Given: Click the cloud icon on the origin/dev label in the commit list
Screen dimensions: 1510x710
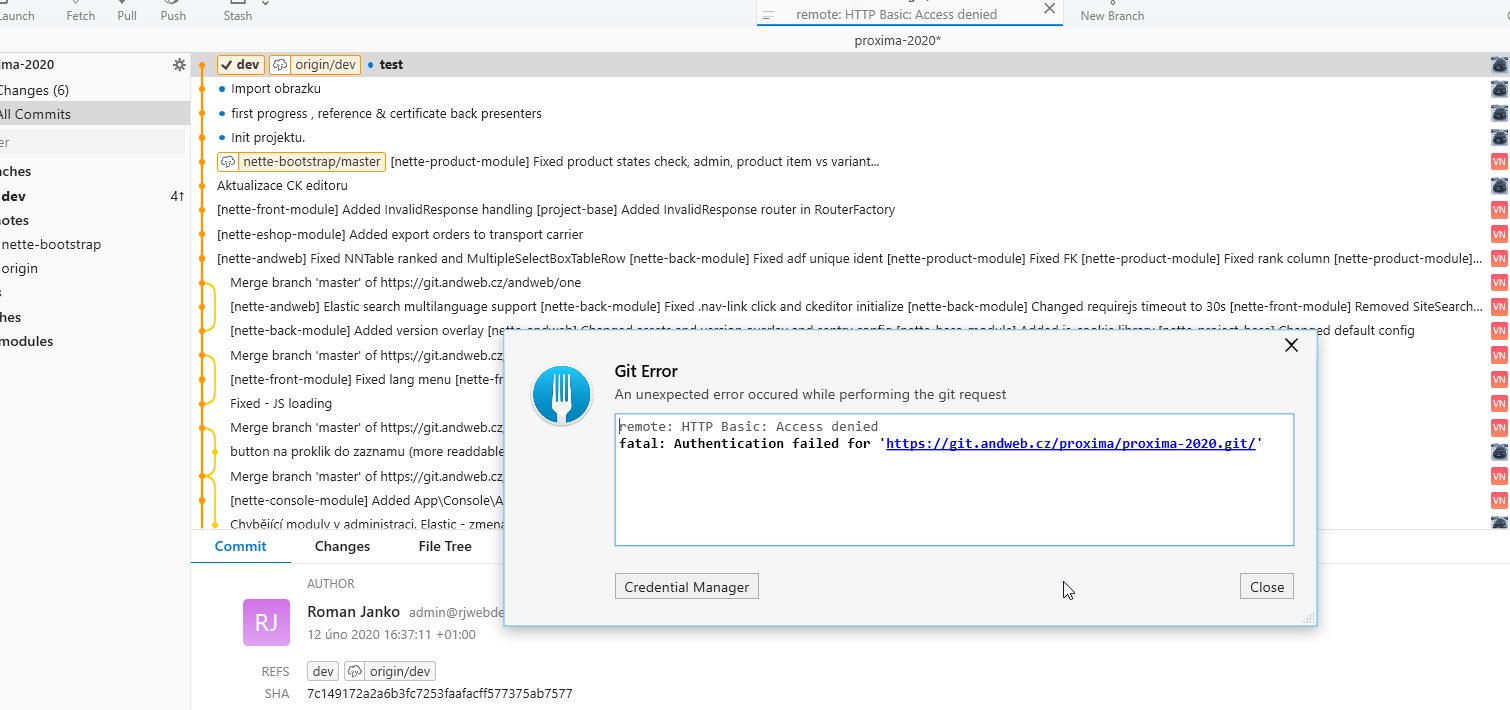Looking at the screenshot, I should pyautogui.click(x=281, y=65).
